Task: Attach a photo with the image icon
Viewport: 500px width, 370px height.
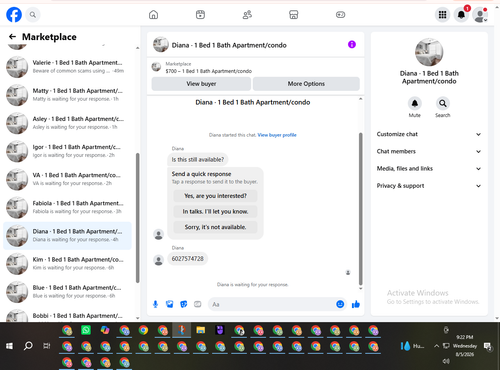Action: (x=170, y=304)
